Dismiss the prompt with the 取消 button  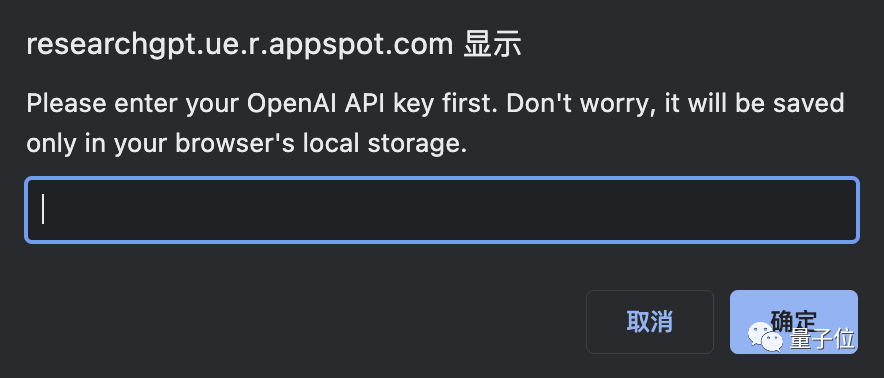(649, 322)
